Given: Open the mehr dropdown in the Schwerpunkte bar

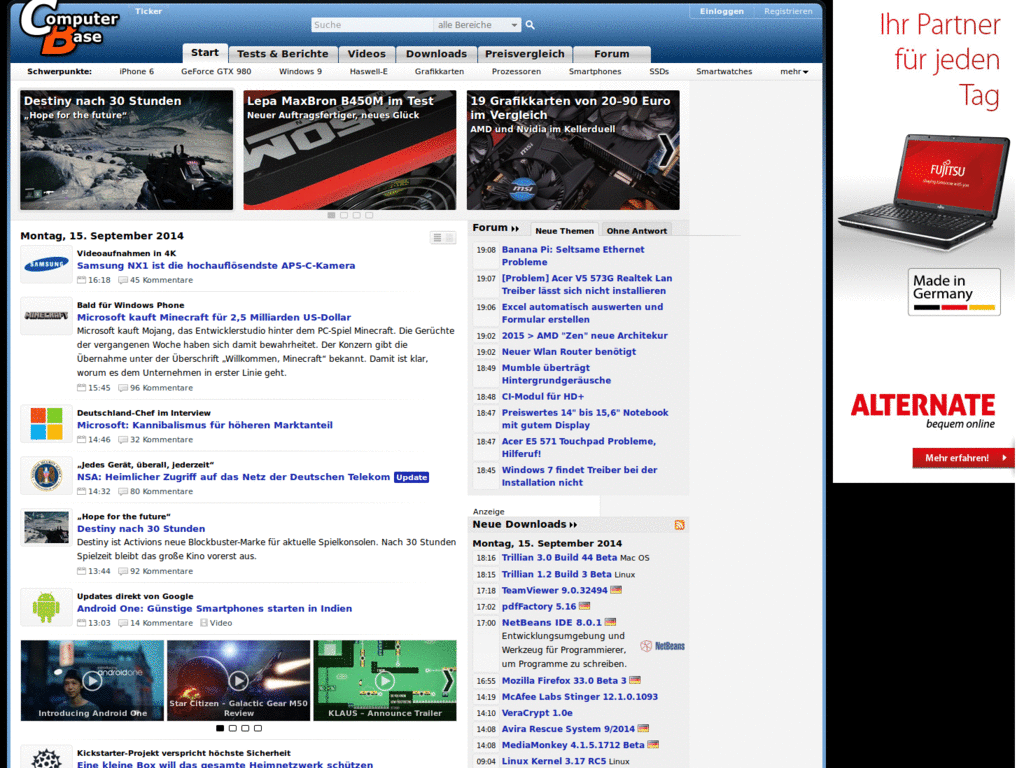Looking at the screenshot, I should point(793,71).
